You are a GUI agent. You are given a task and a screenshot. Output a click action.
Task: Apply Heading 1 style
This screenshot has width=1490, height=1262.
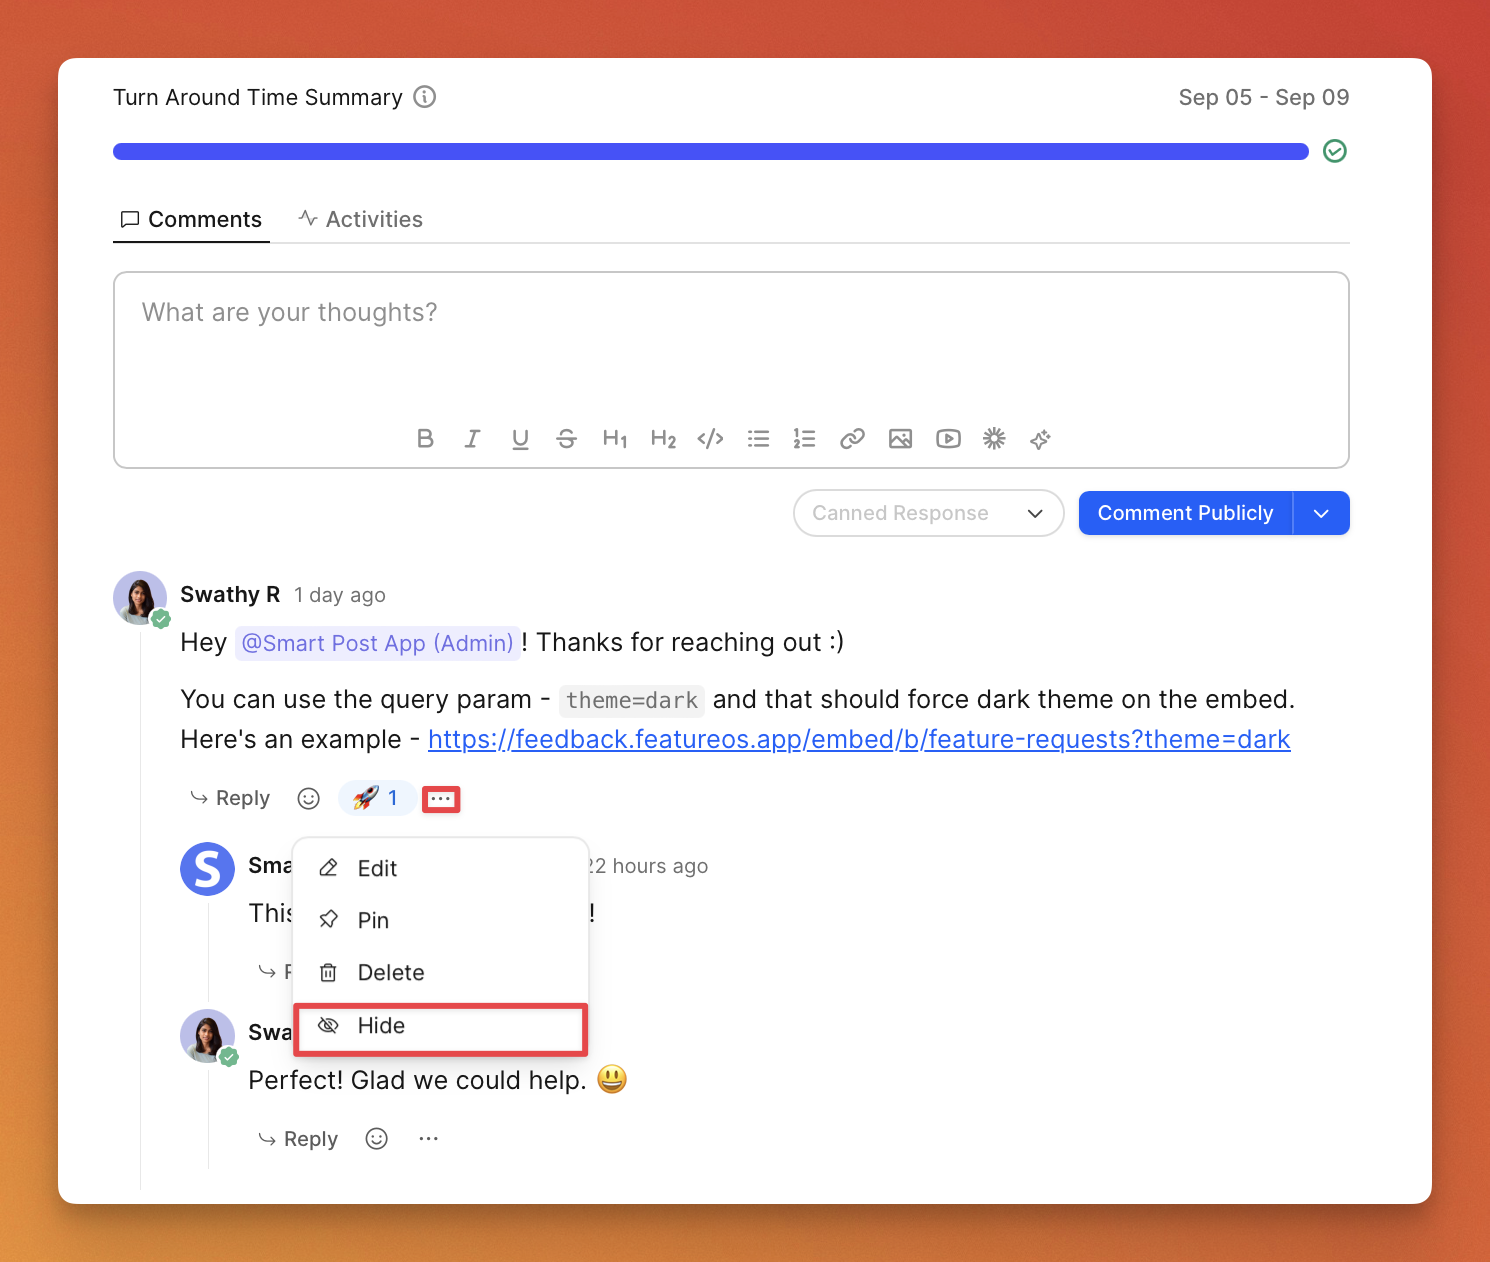tap(615, 439)
